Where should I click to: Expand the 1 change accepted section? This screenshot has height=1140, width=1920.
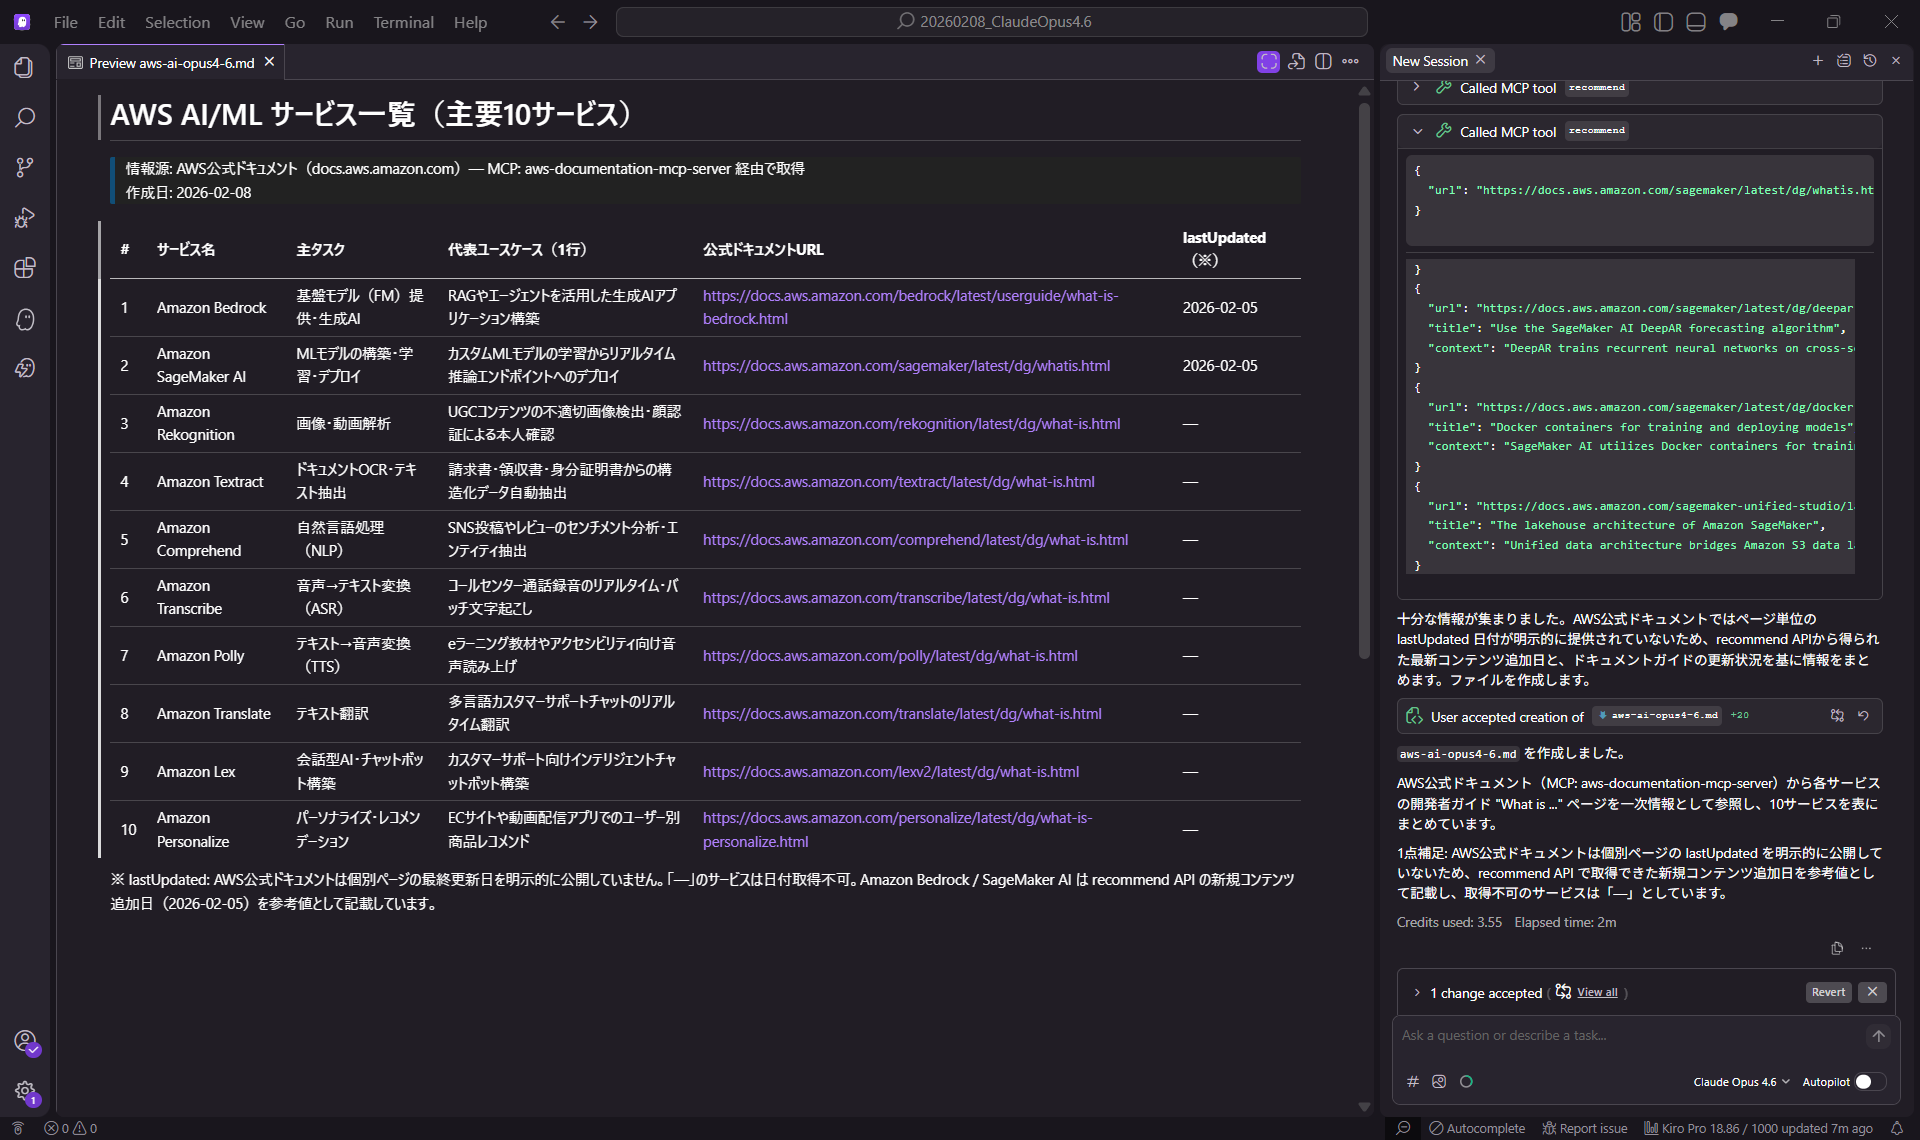point(1416,992)
